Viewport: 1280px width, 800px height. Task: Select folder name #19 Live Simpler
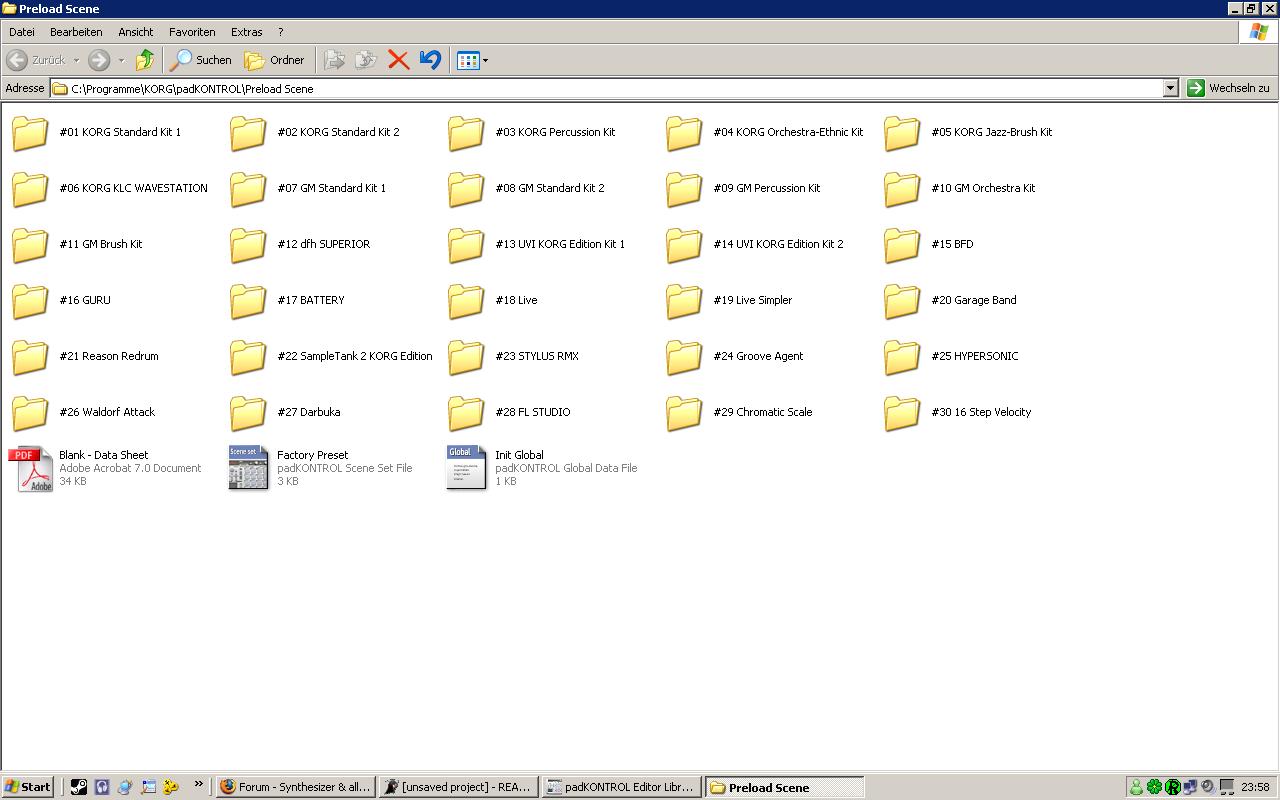click(x=753, y=300)
